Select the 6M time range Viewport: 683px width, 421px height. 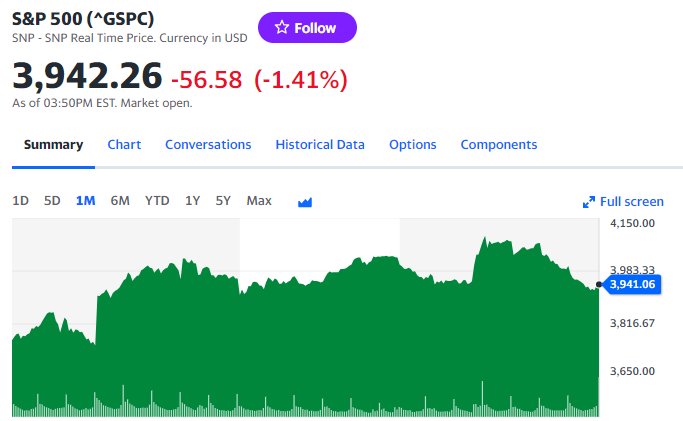point(120,201)
